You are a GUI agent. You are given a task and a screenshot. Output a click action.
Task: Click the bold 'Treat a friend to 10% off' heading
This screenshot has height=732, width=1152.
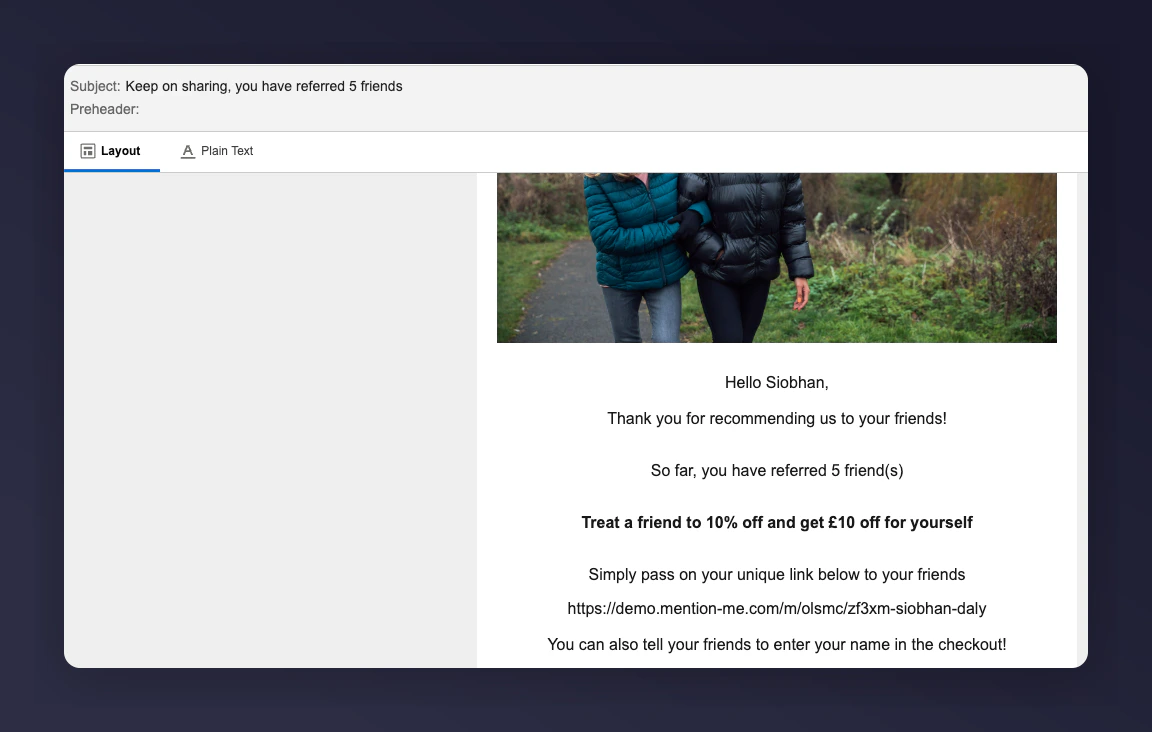click(777, 523)
